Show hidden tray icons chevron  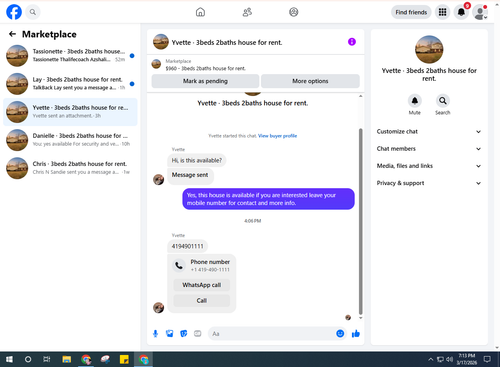pyautogui.click(x=431, y=359)
